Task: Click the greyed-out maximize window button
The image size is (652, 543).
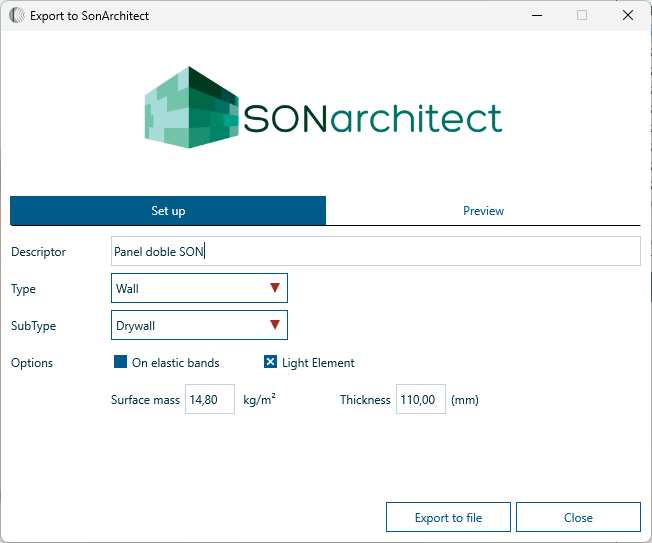Action: pyautogui.click(x=582, y=16)
